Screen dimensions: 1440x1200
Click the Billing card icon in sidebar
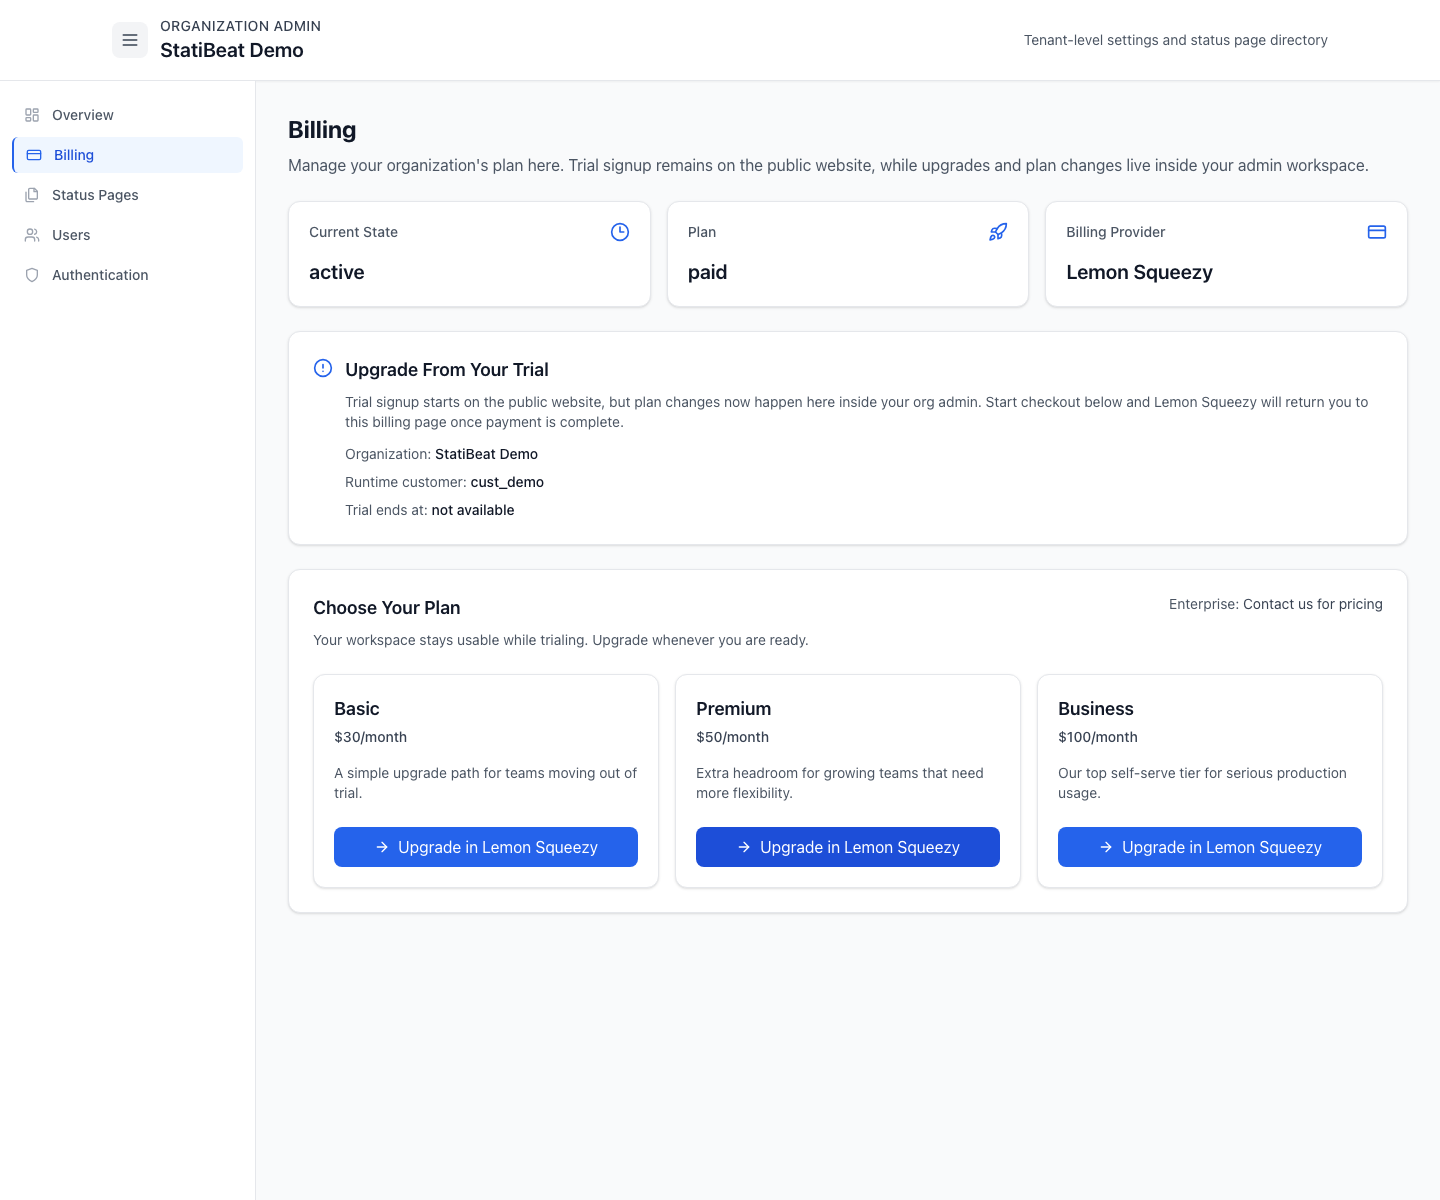[x=32, y=155]
